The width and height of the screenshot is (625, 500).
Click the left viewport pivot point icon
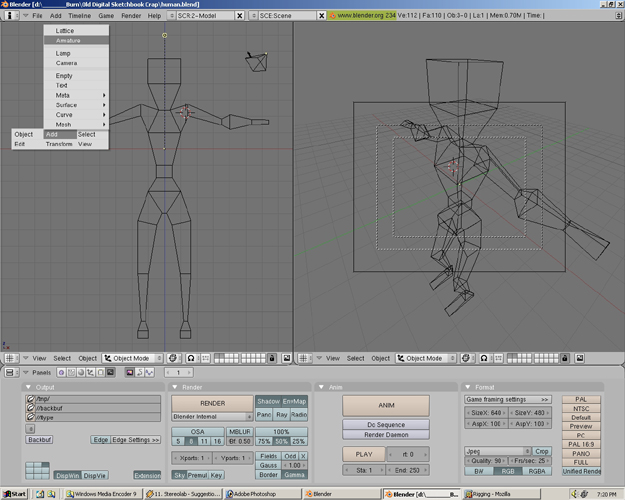click(191, 358)
